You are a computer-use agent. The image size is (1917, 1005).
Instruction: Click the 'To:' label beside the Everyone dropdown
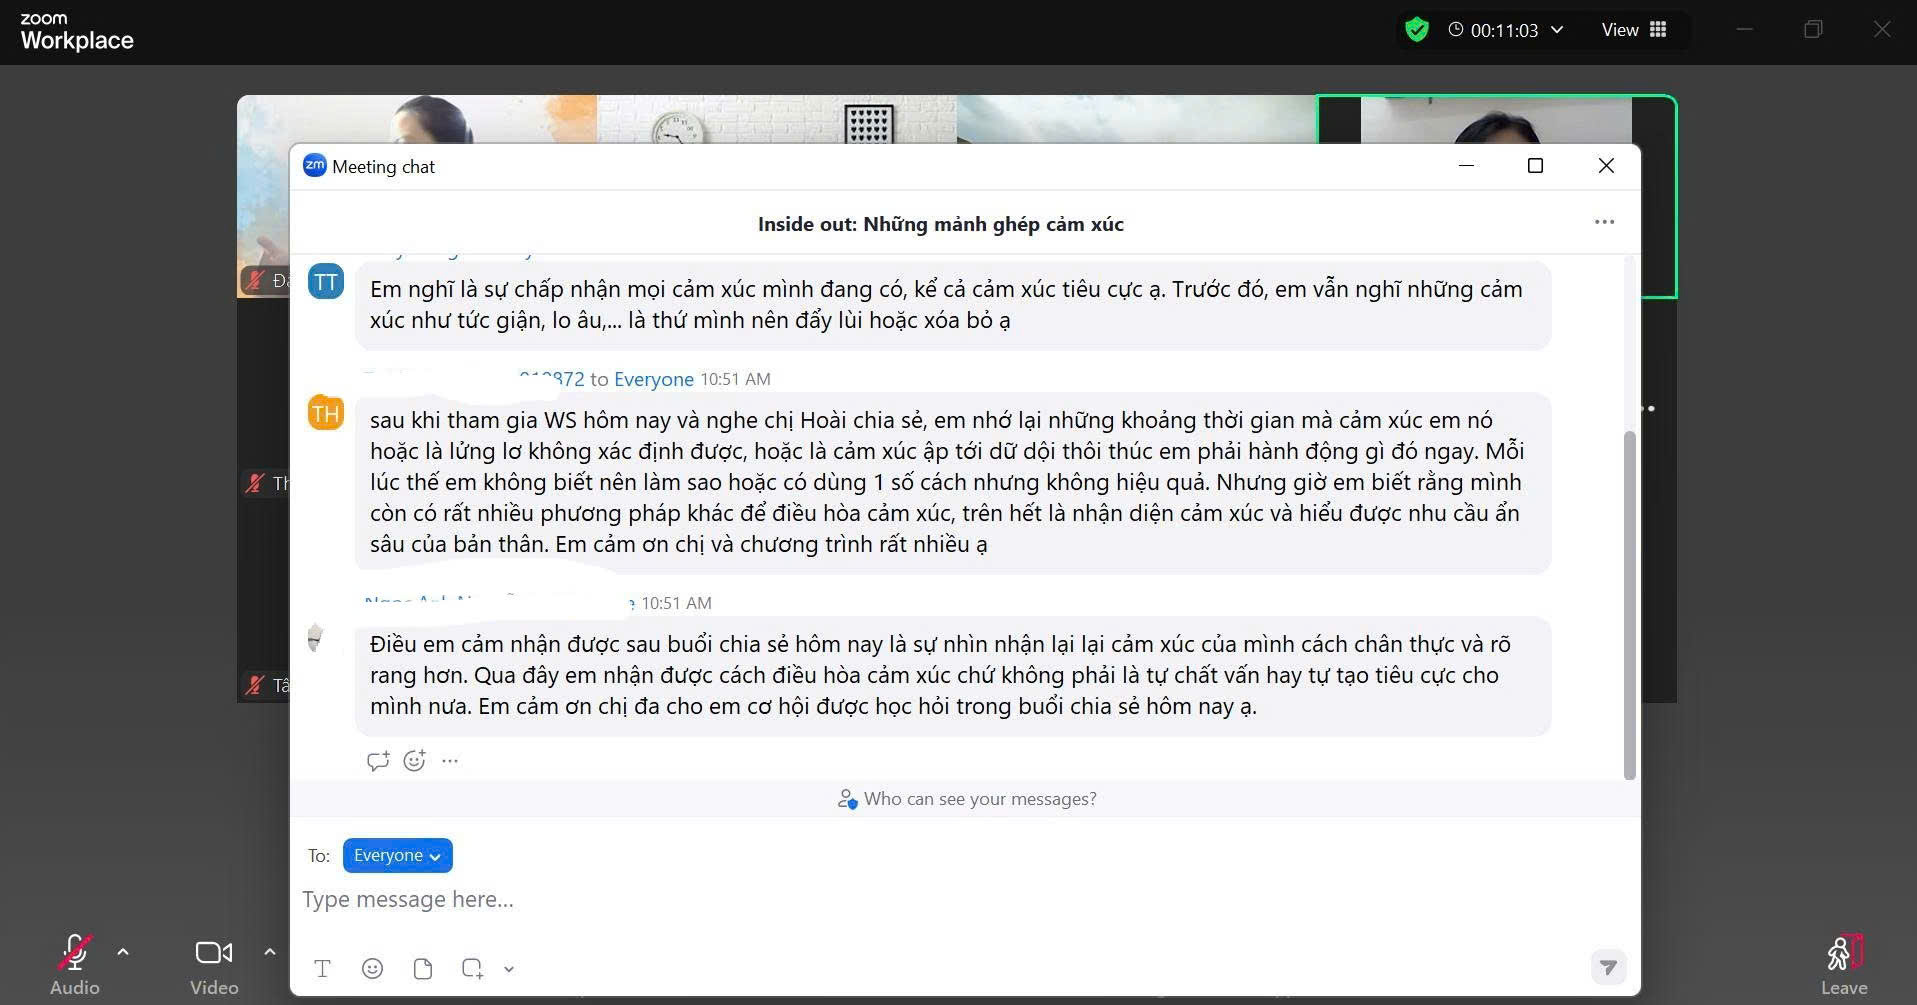pos(319,856)
